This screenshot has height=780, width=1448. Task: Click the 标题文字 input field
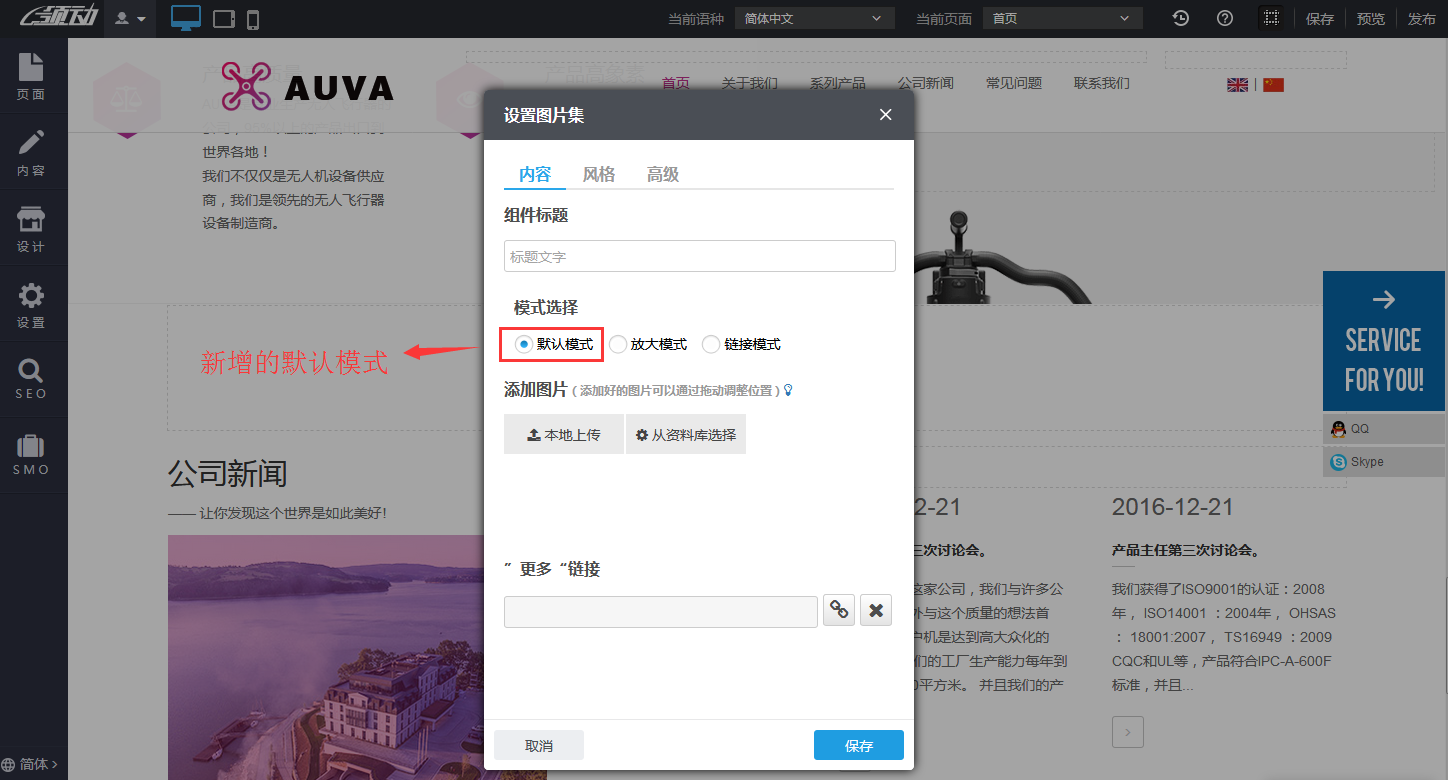tap(699, 256)
